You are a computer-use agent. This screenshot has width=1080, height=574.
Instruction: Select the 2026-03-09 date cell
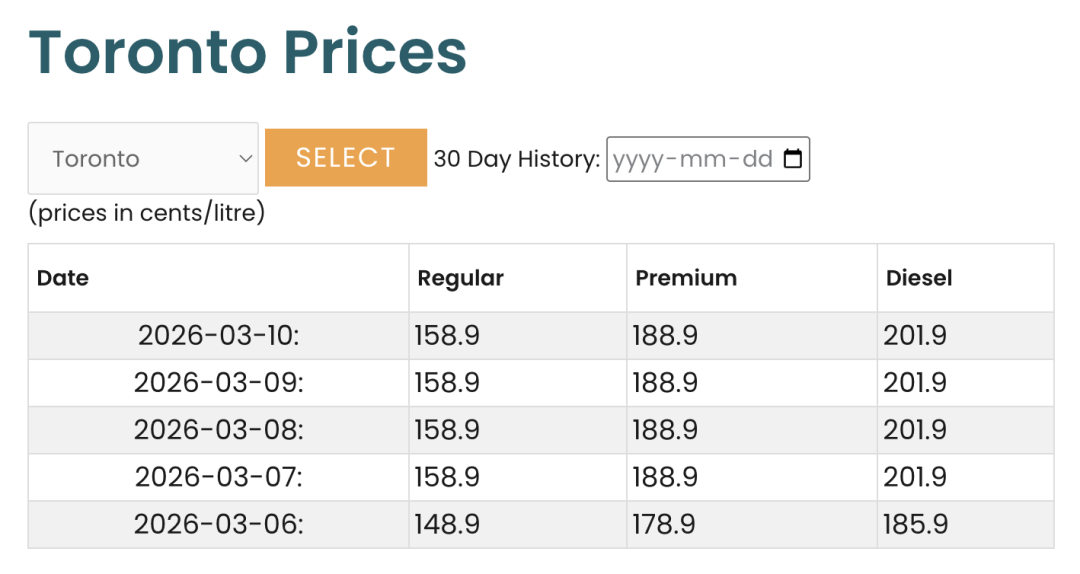tap(219, 383)
